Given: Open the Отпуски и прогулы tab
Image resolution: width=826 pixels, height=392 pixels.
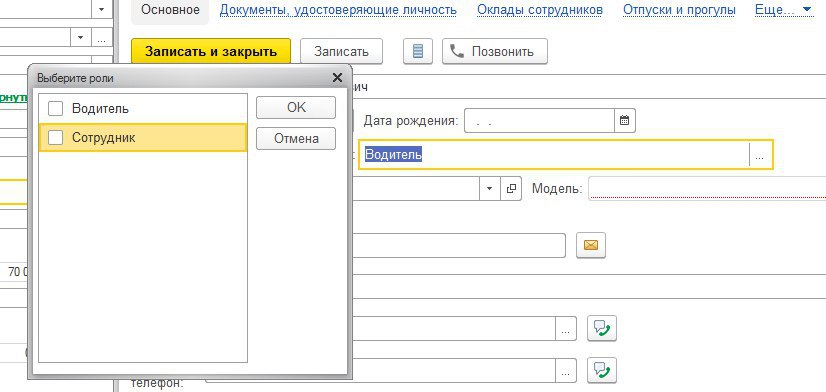Looking at the screenshot, I should click(x=679, y=10).
